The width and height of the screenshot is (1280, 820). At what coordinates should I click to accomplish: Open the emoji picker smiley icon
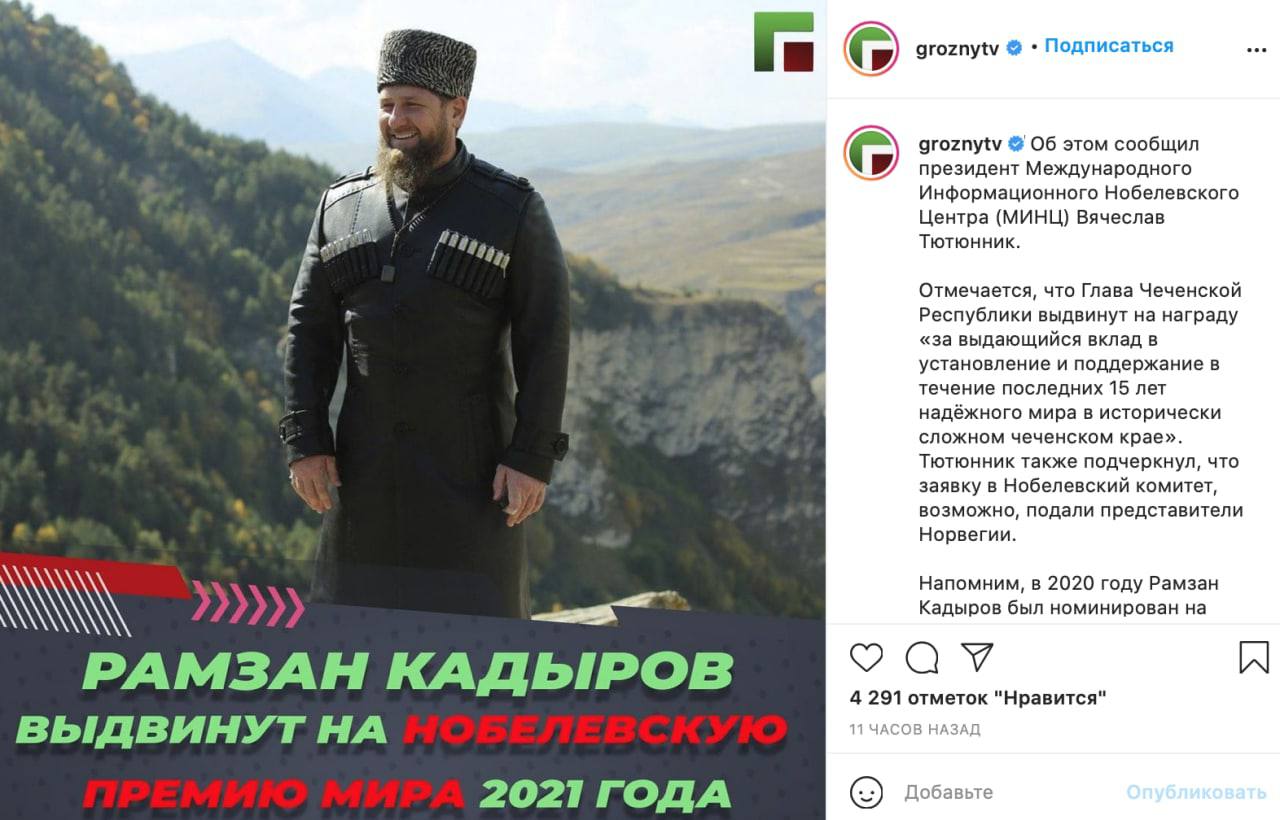866,792
